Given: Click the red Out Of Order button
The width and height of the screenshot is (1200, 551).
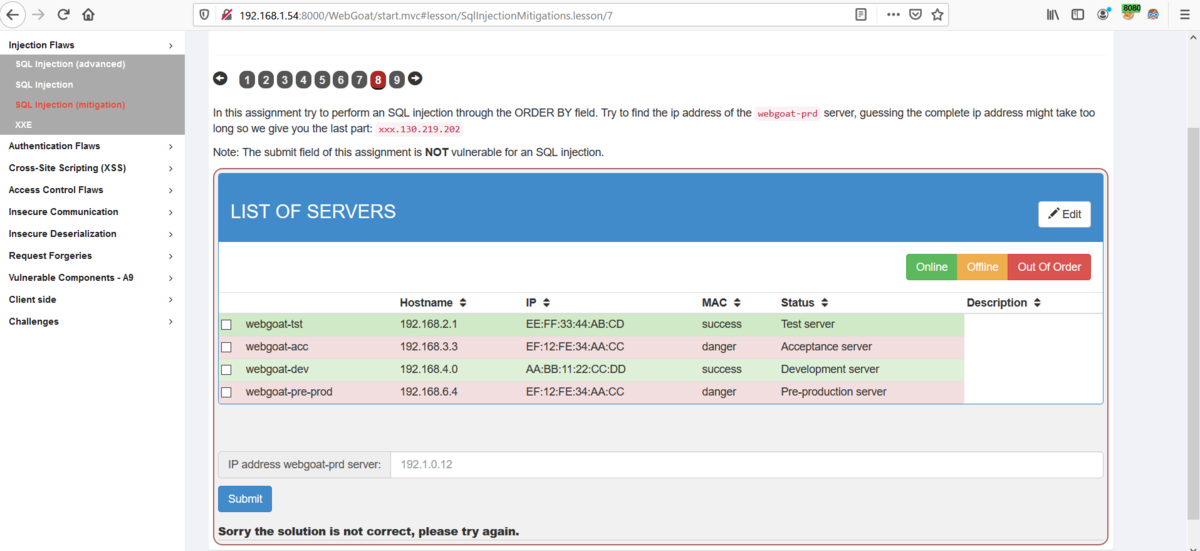Looking at the screenshot, I should (x=1049, y=267).
